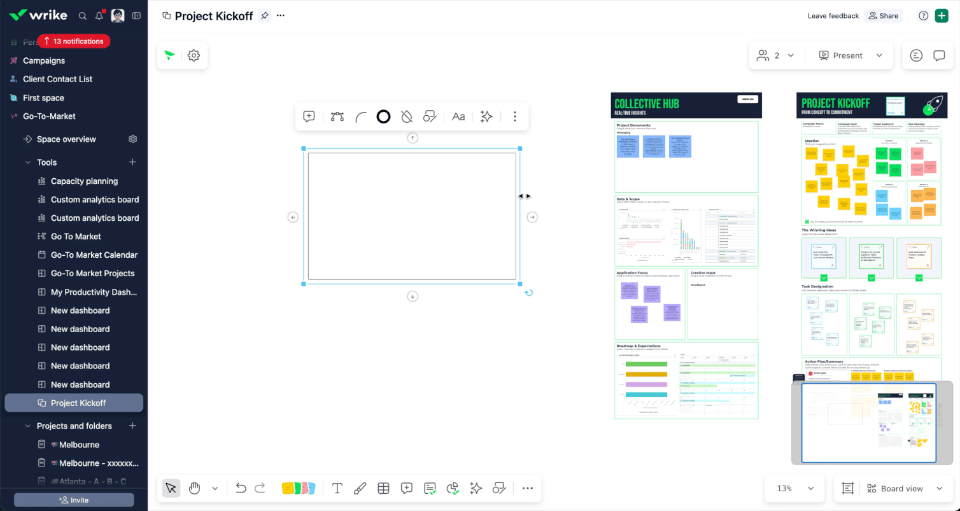Open the notifications bell
The width and height of the screenshot is (960, 511).
point(99,16)
